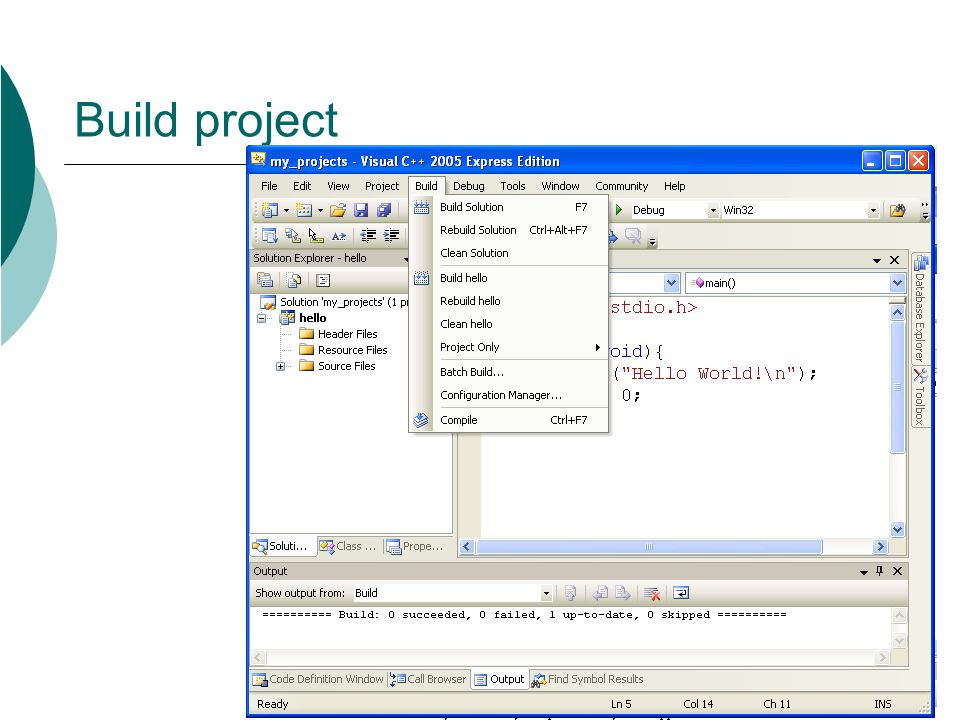Open the Add New Item dropdown arrow
This screenshot has width=960, height=720.
coord(320,210)
